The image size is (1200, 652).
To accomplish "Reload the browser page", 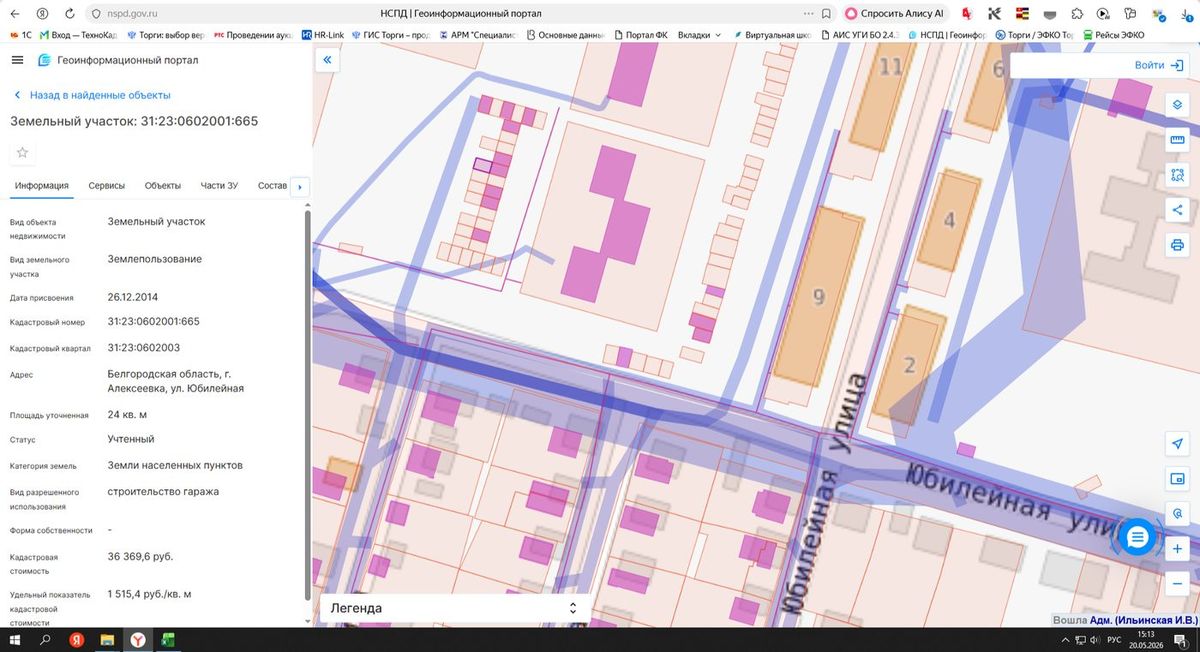I will pos(69,14).
